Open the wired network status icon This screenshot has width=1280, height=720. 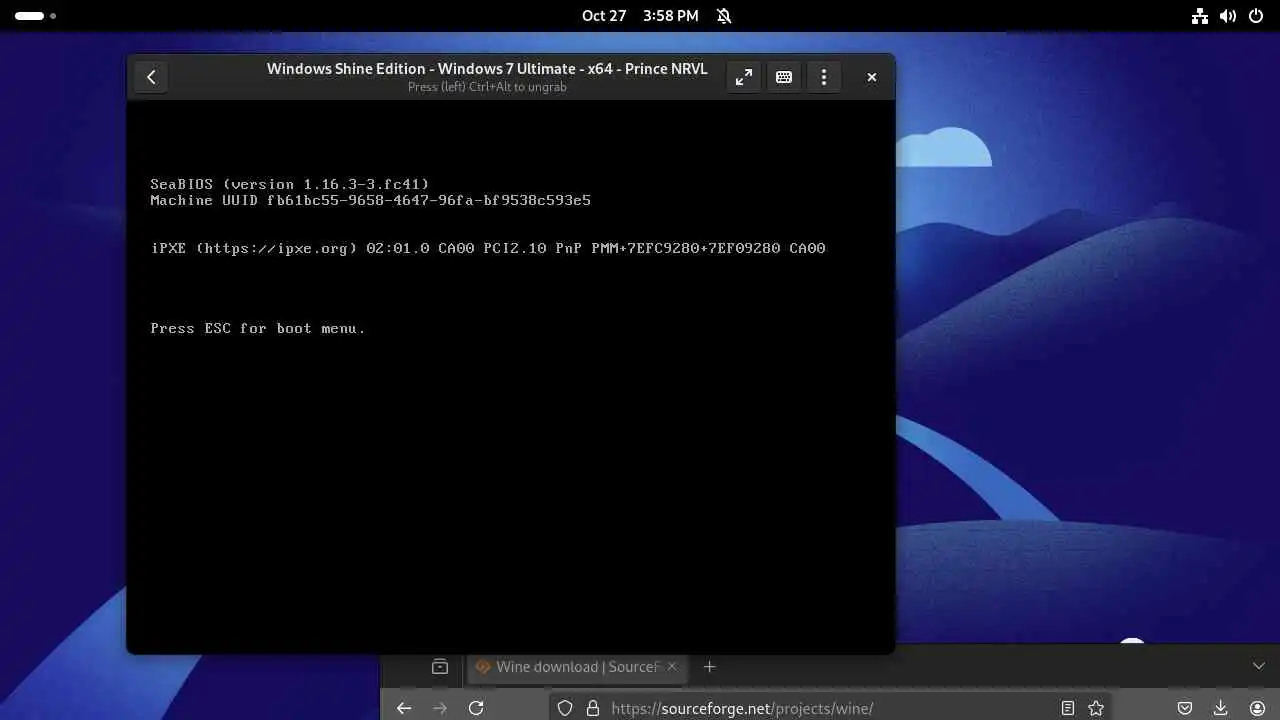tap(1200, 16)
